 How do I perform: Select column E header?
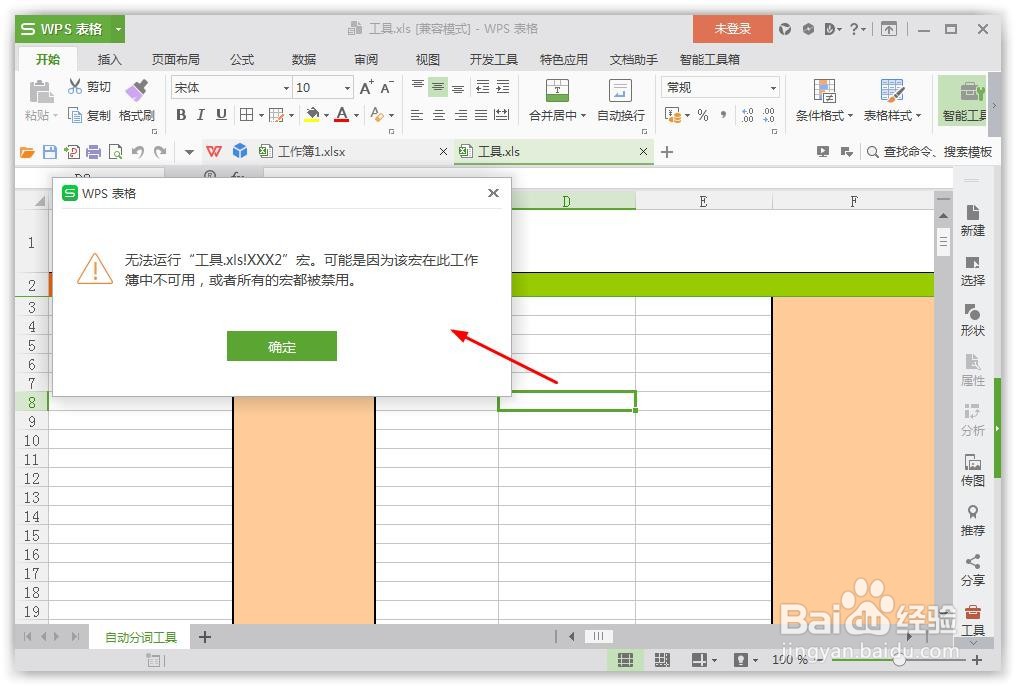pos(703,201)
